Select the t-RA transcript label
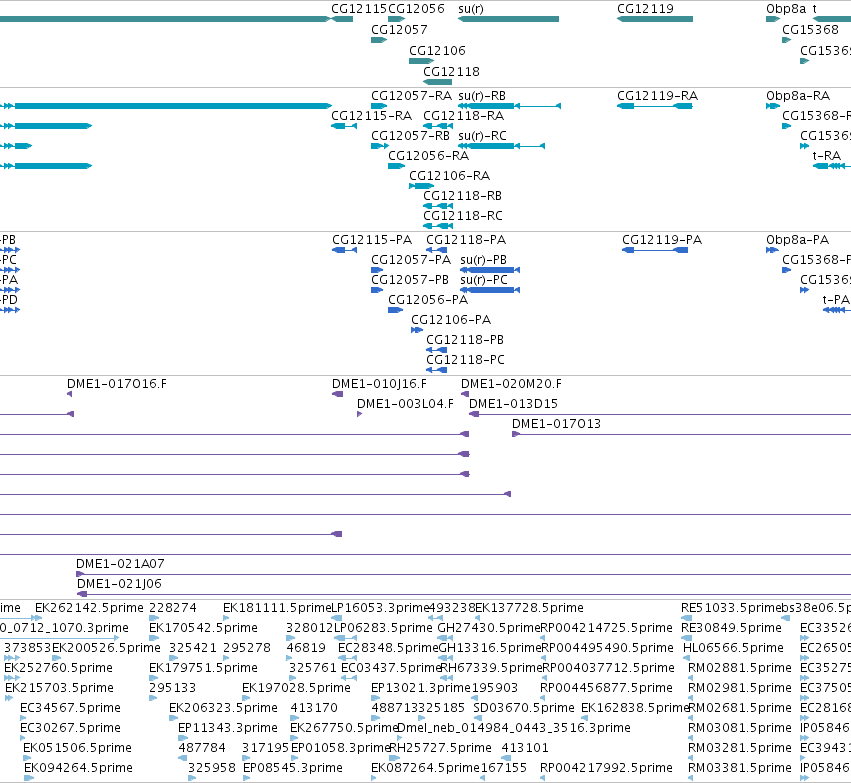This screenshot has height=783, width=851. 827,156
